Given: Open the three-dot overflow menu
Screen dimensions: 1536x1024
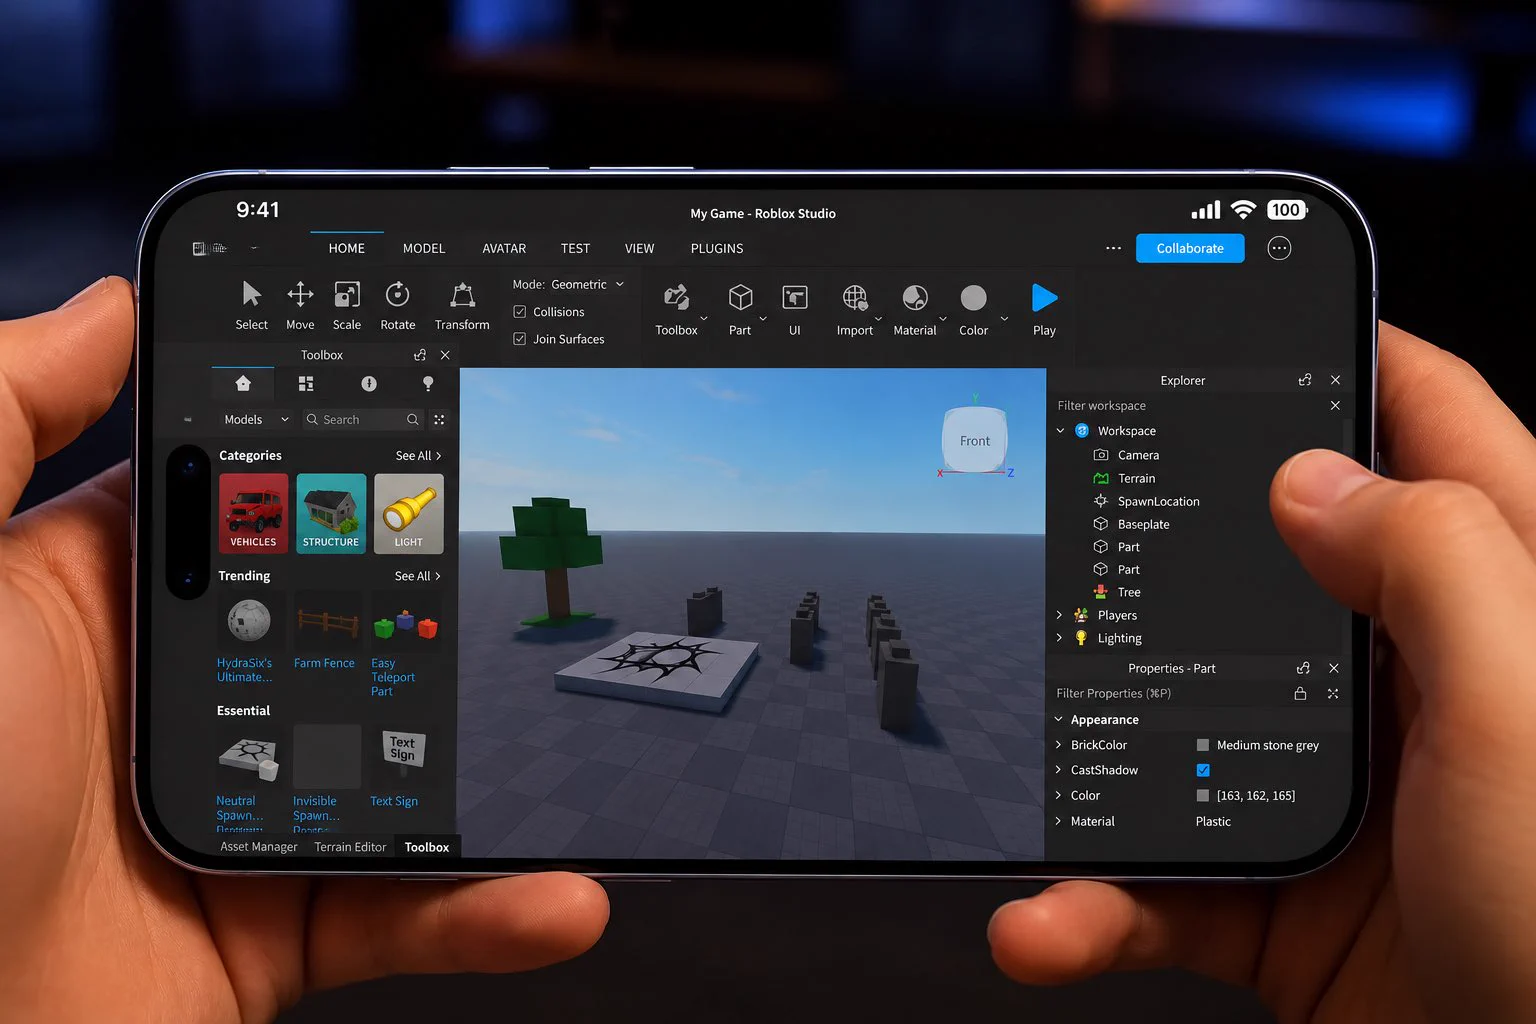Looking at the screenshot, I should point(1113,248).
